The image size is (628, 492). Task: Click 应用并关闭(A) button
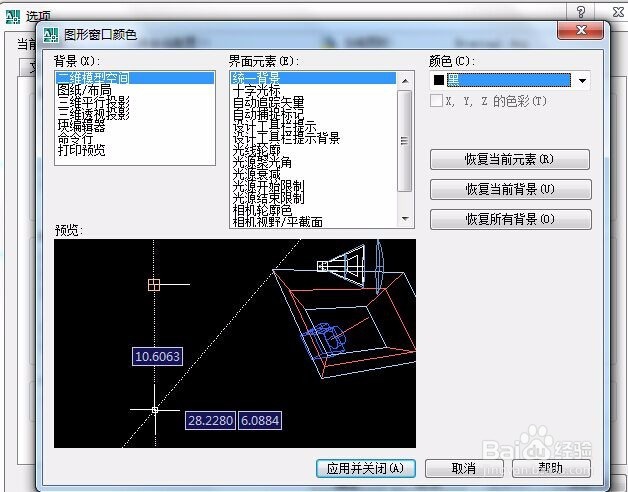(x=366, y=468)
